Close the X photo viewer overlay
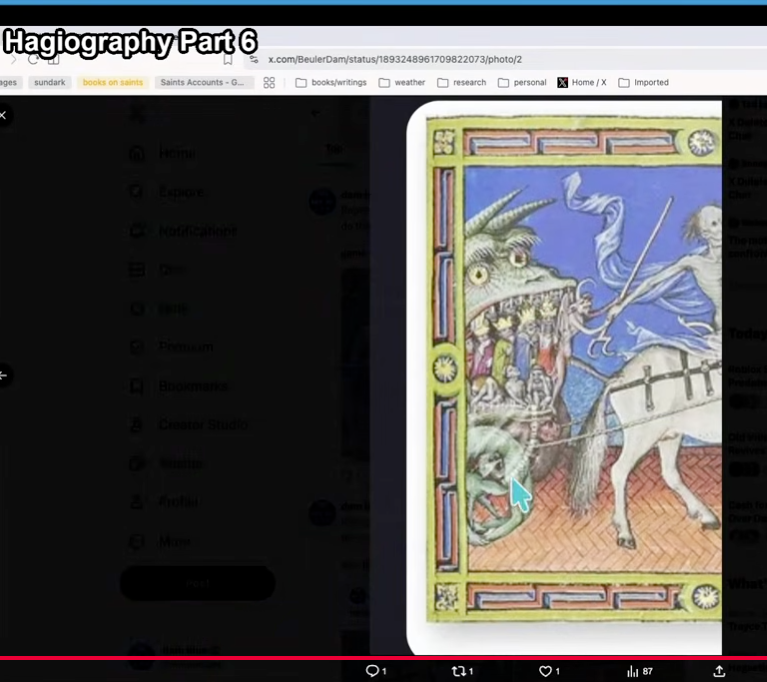The height and width of the screenshot is (682, 767). (4, 115)
